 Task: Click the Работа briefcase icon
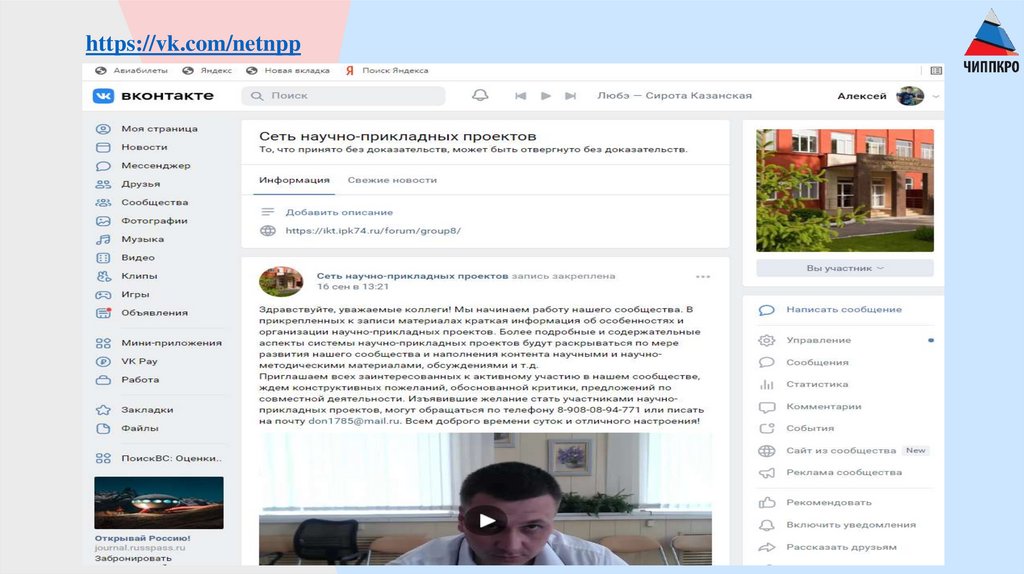point(103,379)
